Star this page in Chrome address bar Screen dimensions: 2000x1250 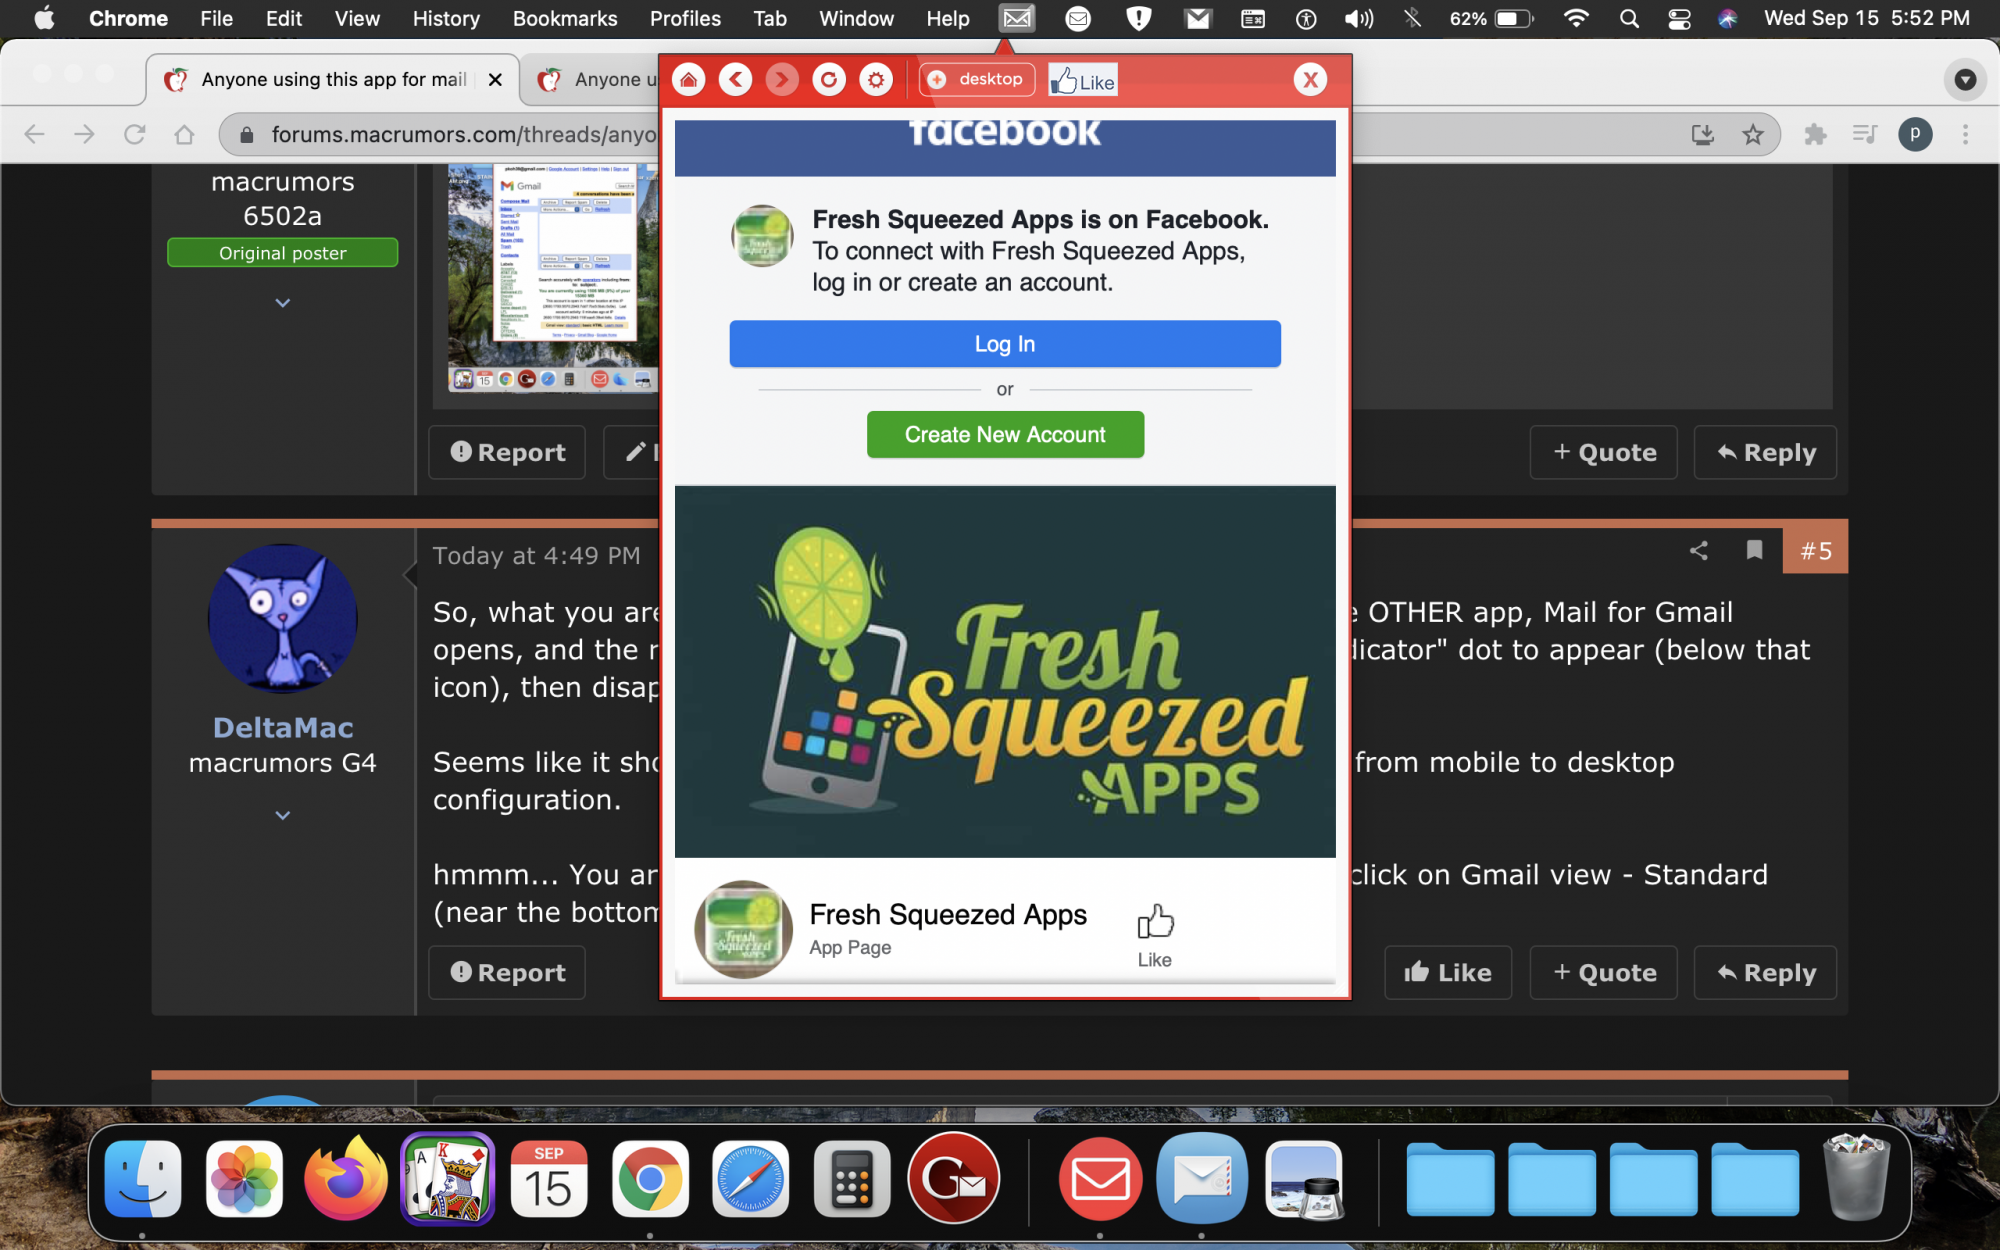click(1753, 134)
